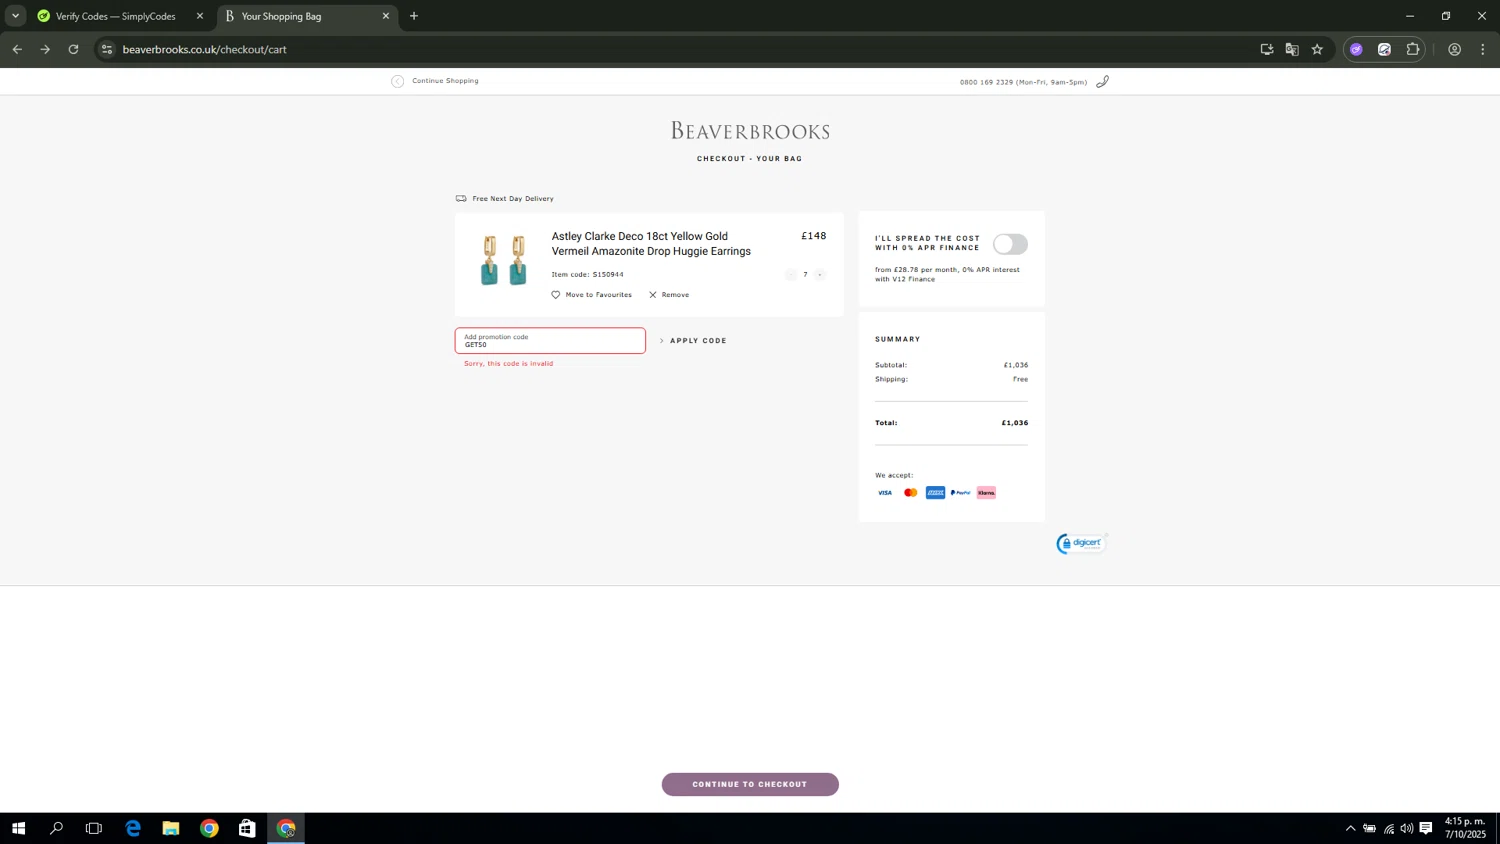Screen dimensions: 1500x844
Task: Open the taskbar clock and date
Action: [x=1465, y=828]
